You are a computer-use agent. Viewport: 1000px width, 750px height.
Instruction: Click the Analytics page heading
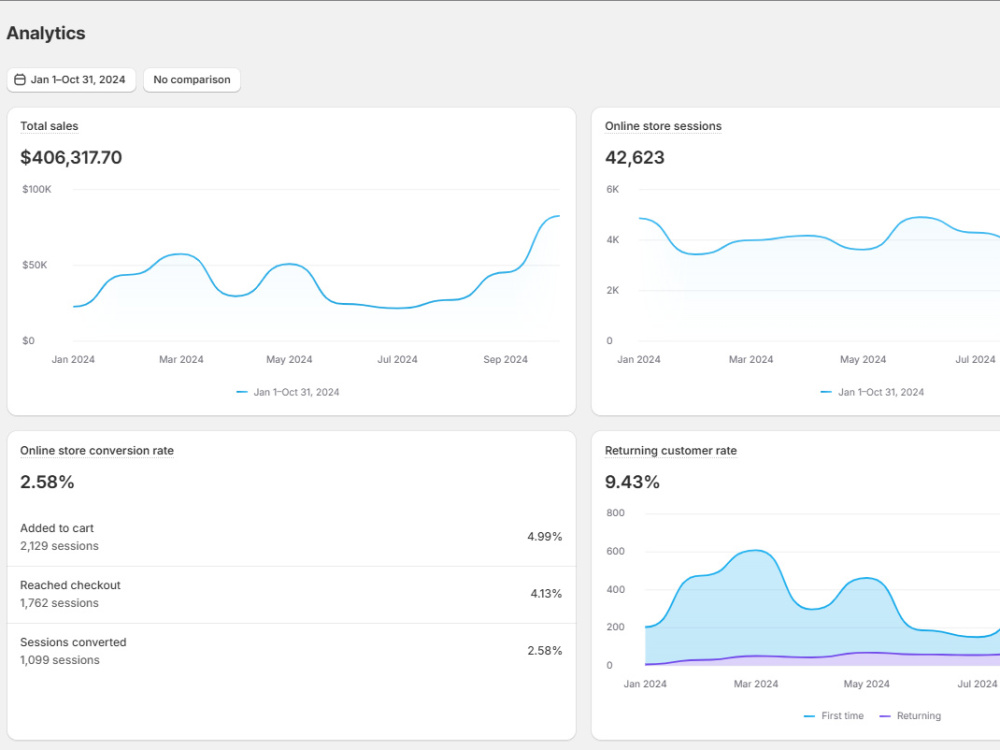point(46,33)
